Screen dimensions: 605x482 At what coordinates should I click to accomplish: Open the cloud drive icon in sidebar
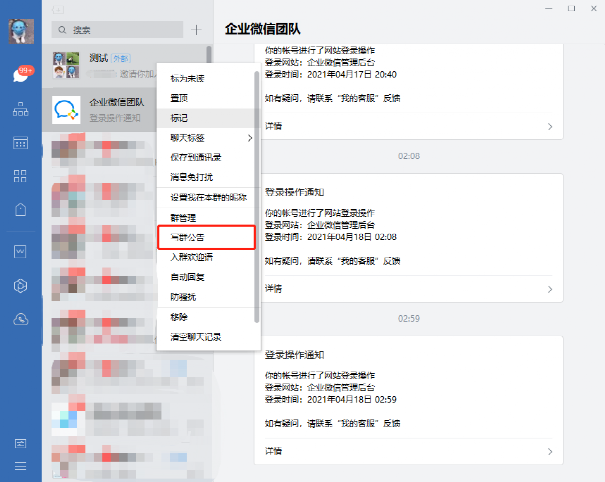tap(20, 319)
